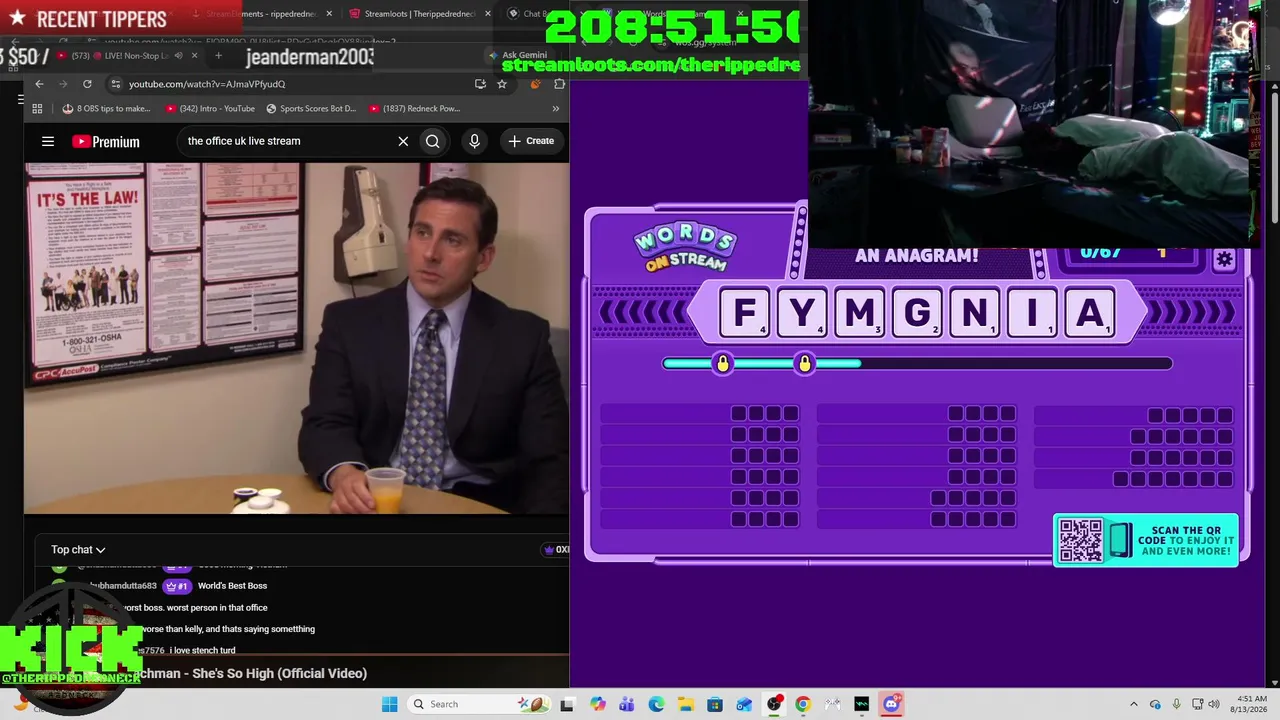Run the YouTube search with magnifier button
Screen dimensions: 1280x720
pyautogui.click(x=433, y=141)
